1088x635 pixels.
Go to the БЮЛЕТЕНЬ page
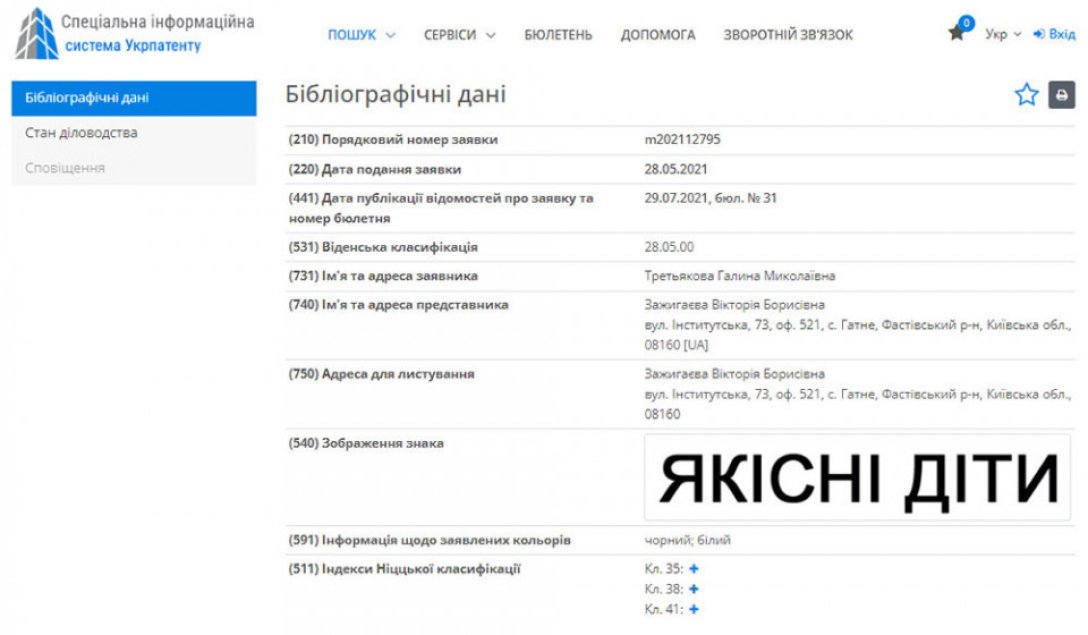[x=558, y=35]
